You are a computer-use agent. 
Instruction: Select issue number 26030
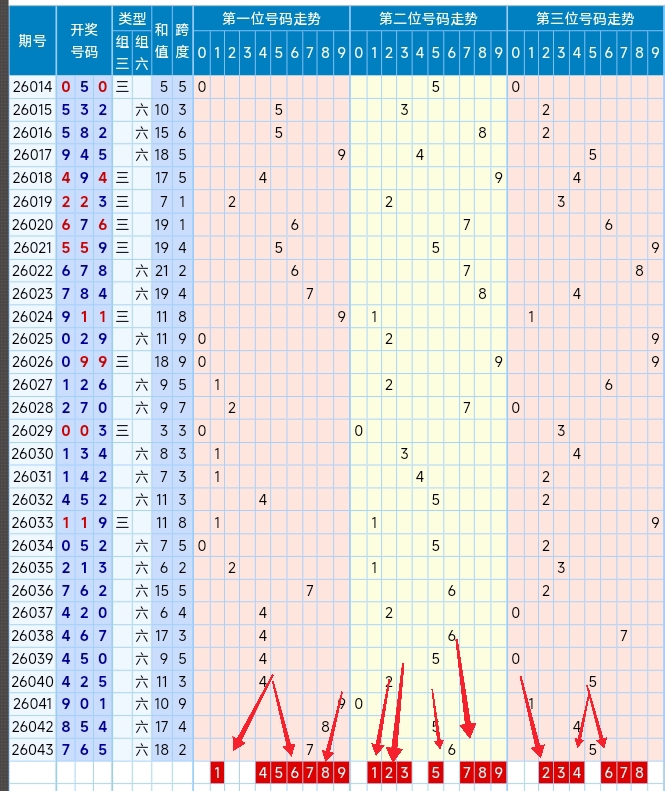point(32,454)
